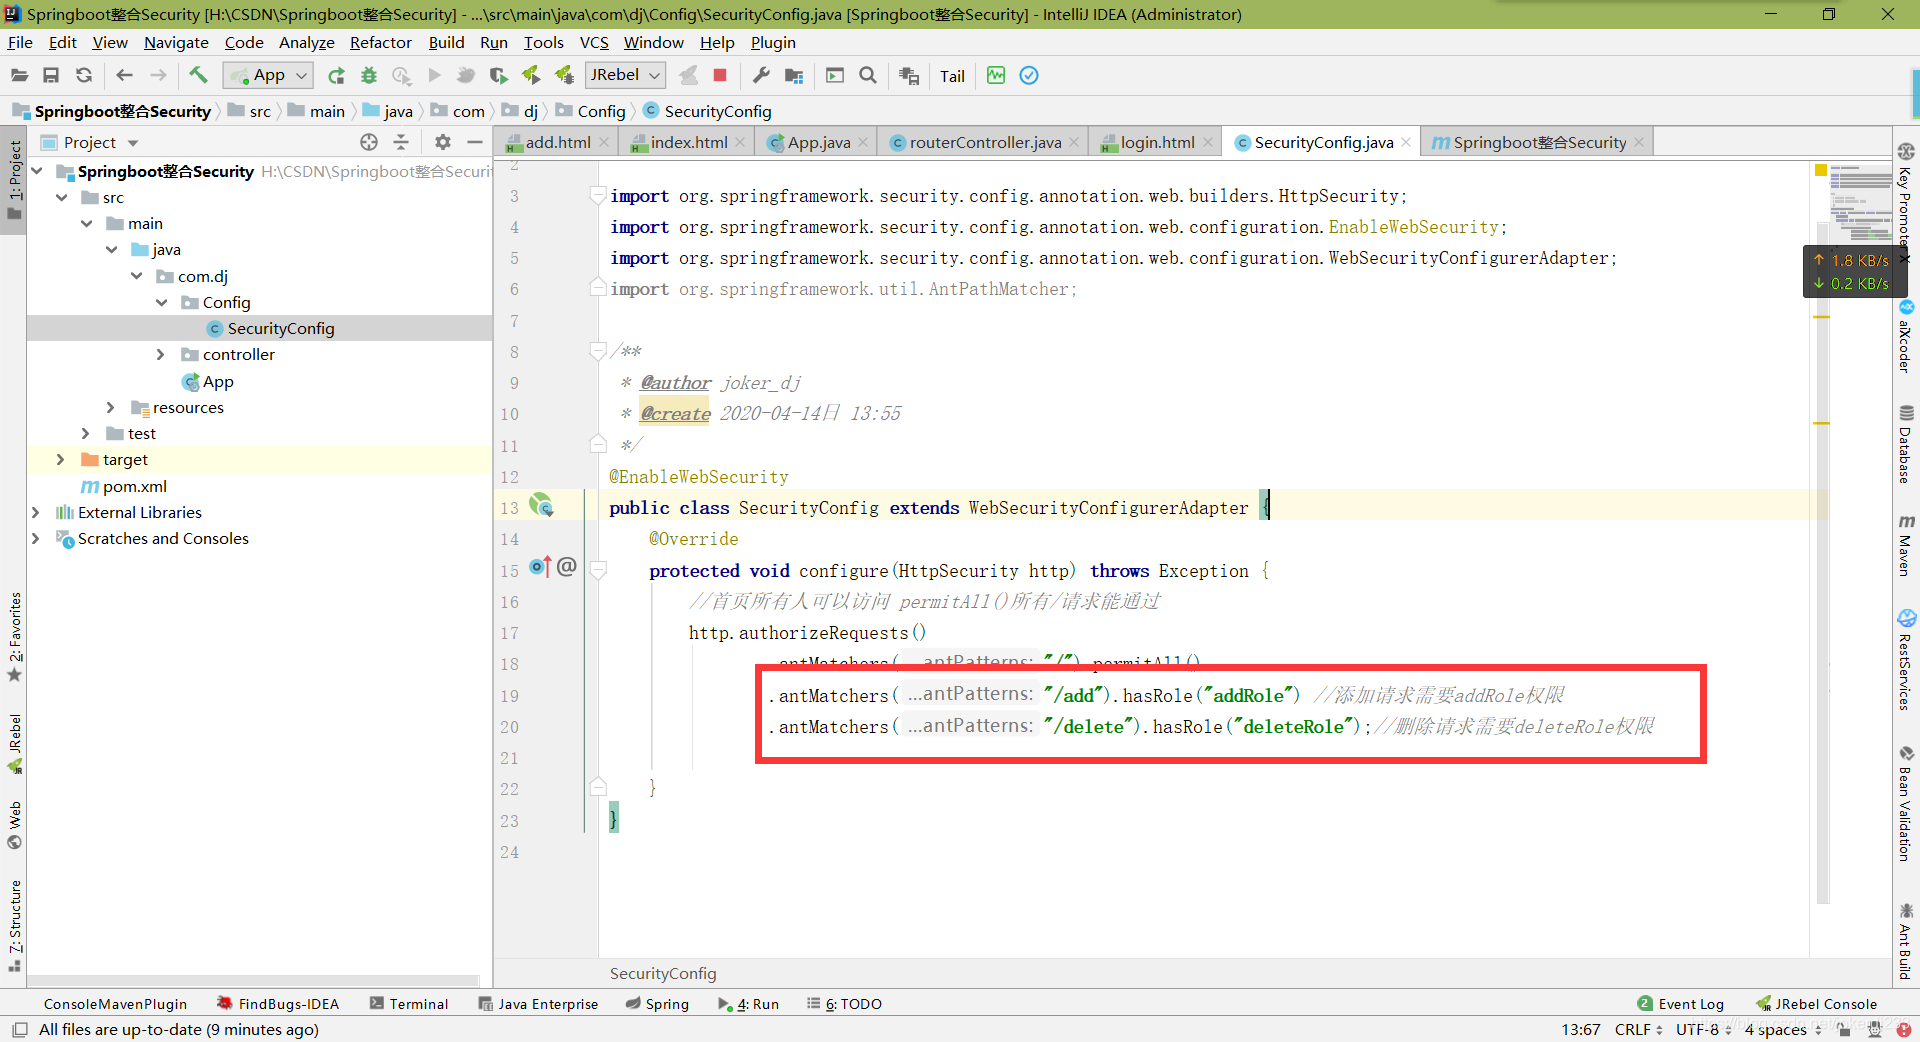Open Project panel gear settings
The image size is (1920, 1042).
(x=443, y=142)
